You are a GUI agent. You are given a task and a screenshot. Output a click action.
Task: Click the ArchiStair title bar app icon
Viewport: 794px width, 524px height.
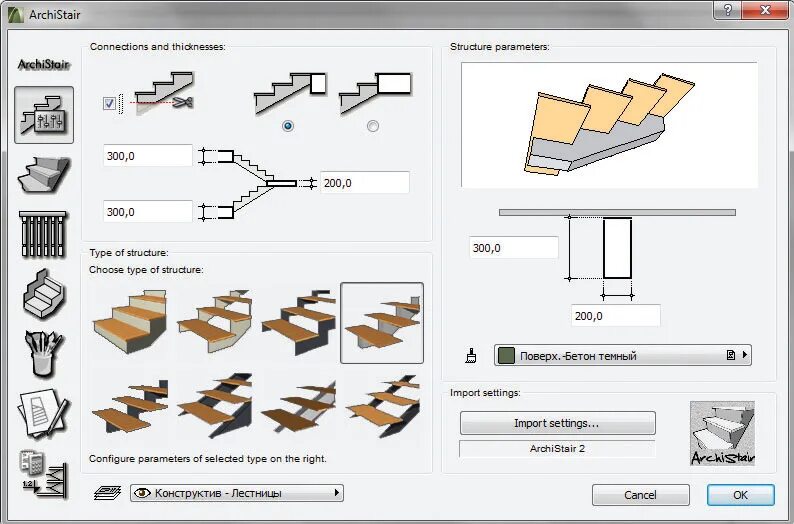pyautogui.click(x=16, y=14)
